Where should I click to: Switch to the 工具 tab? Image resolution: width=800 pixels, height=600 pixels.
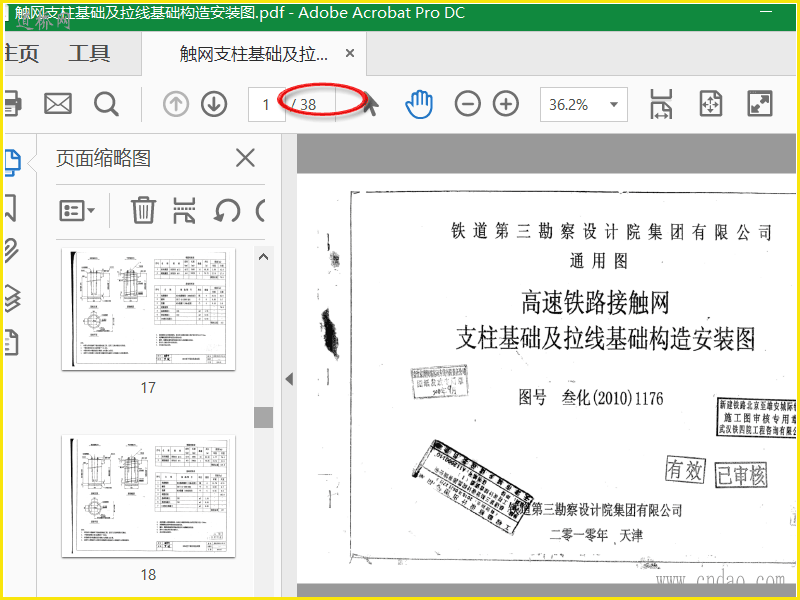coord(89,54)
